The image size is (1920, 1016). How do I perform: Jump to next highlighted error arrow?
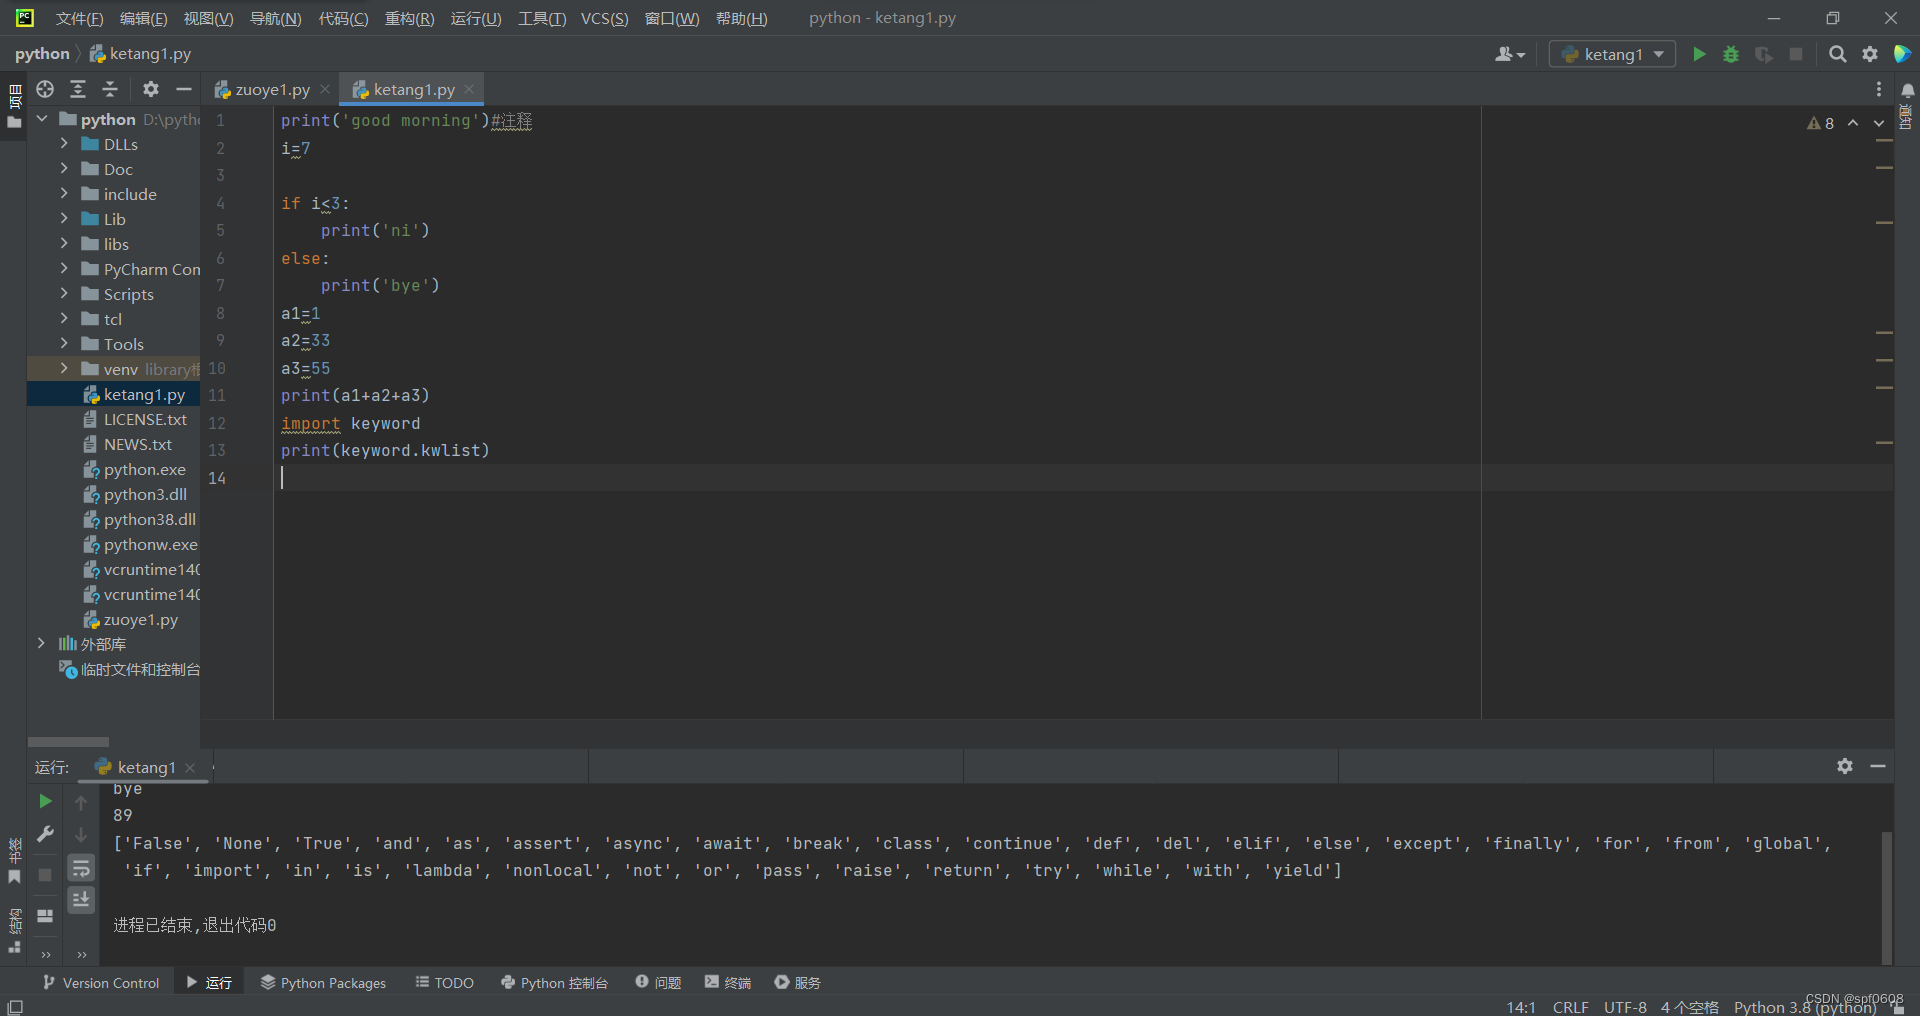1879,123
